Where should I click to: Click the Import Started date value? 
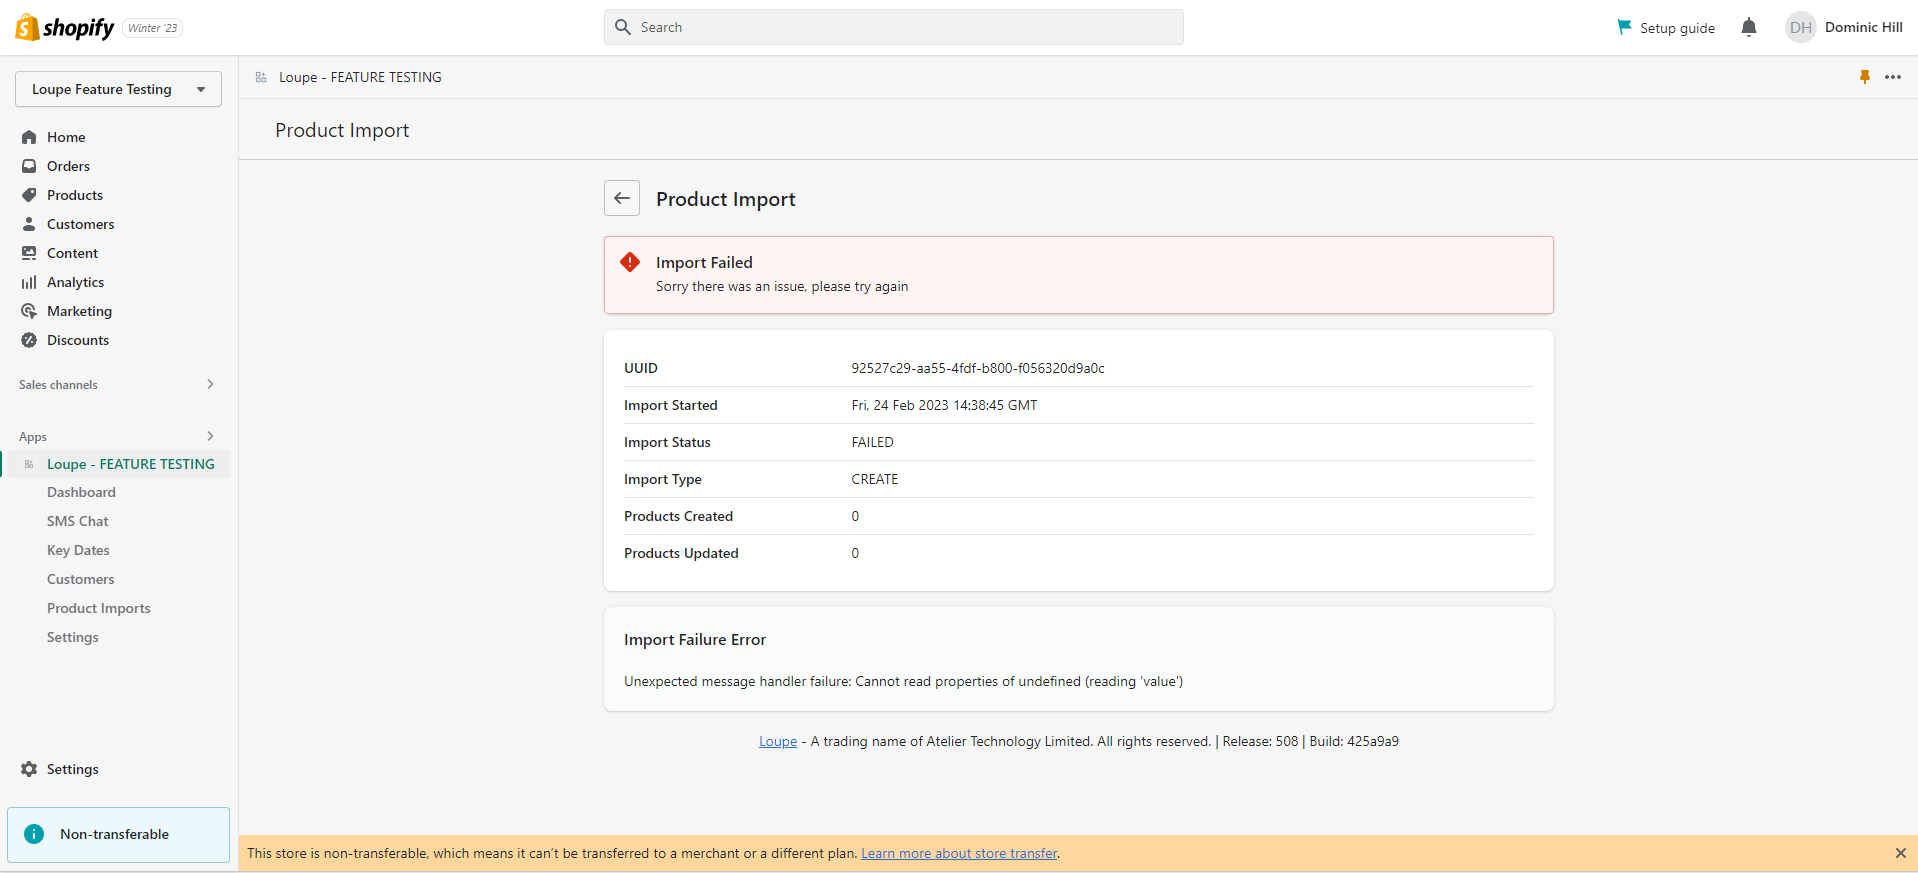(x=944, y=405)
